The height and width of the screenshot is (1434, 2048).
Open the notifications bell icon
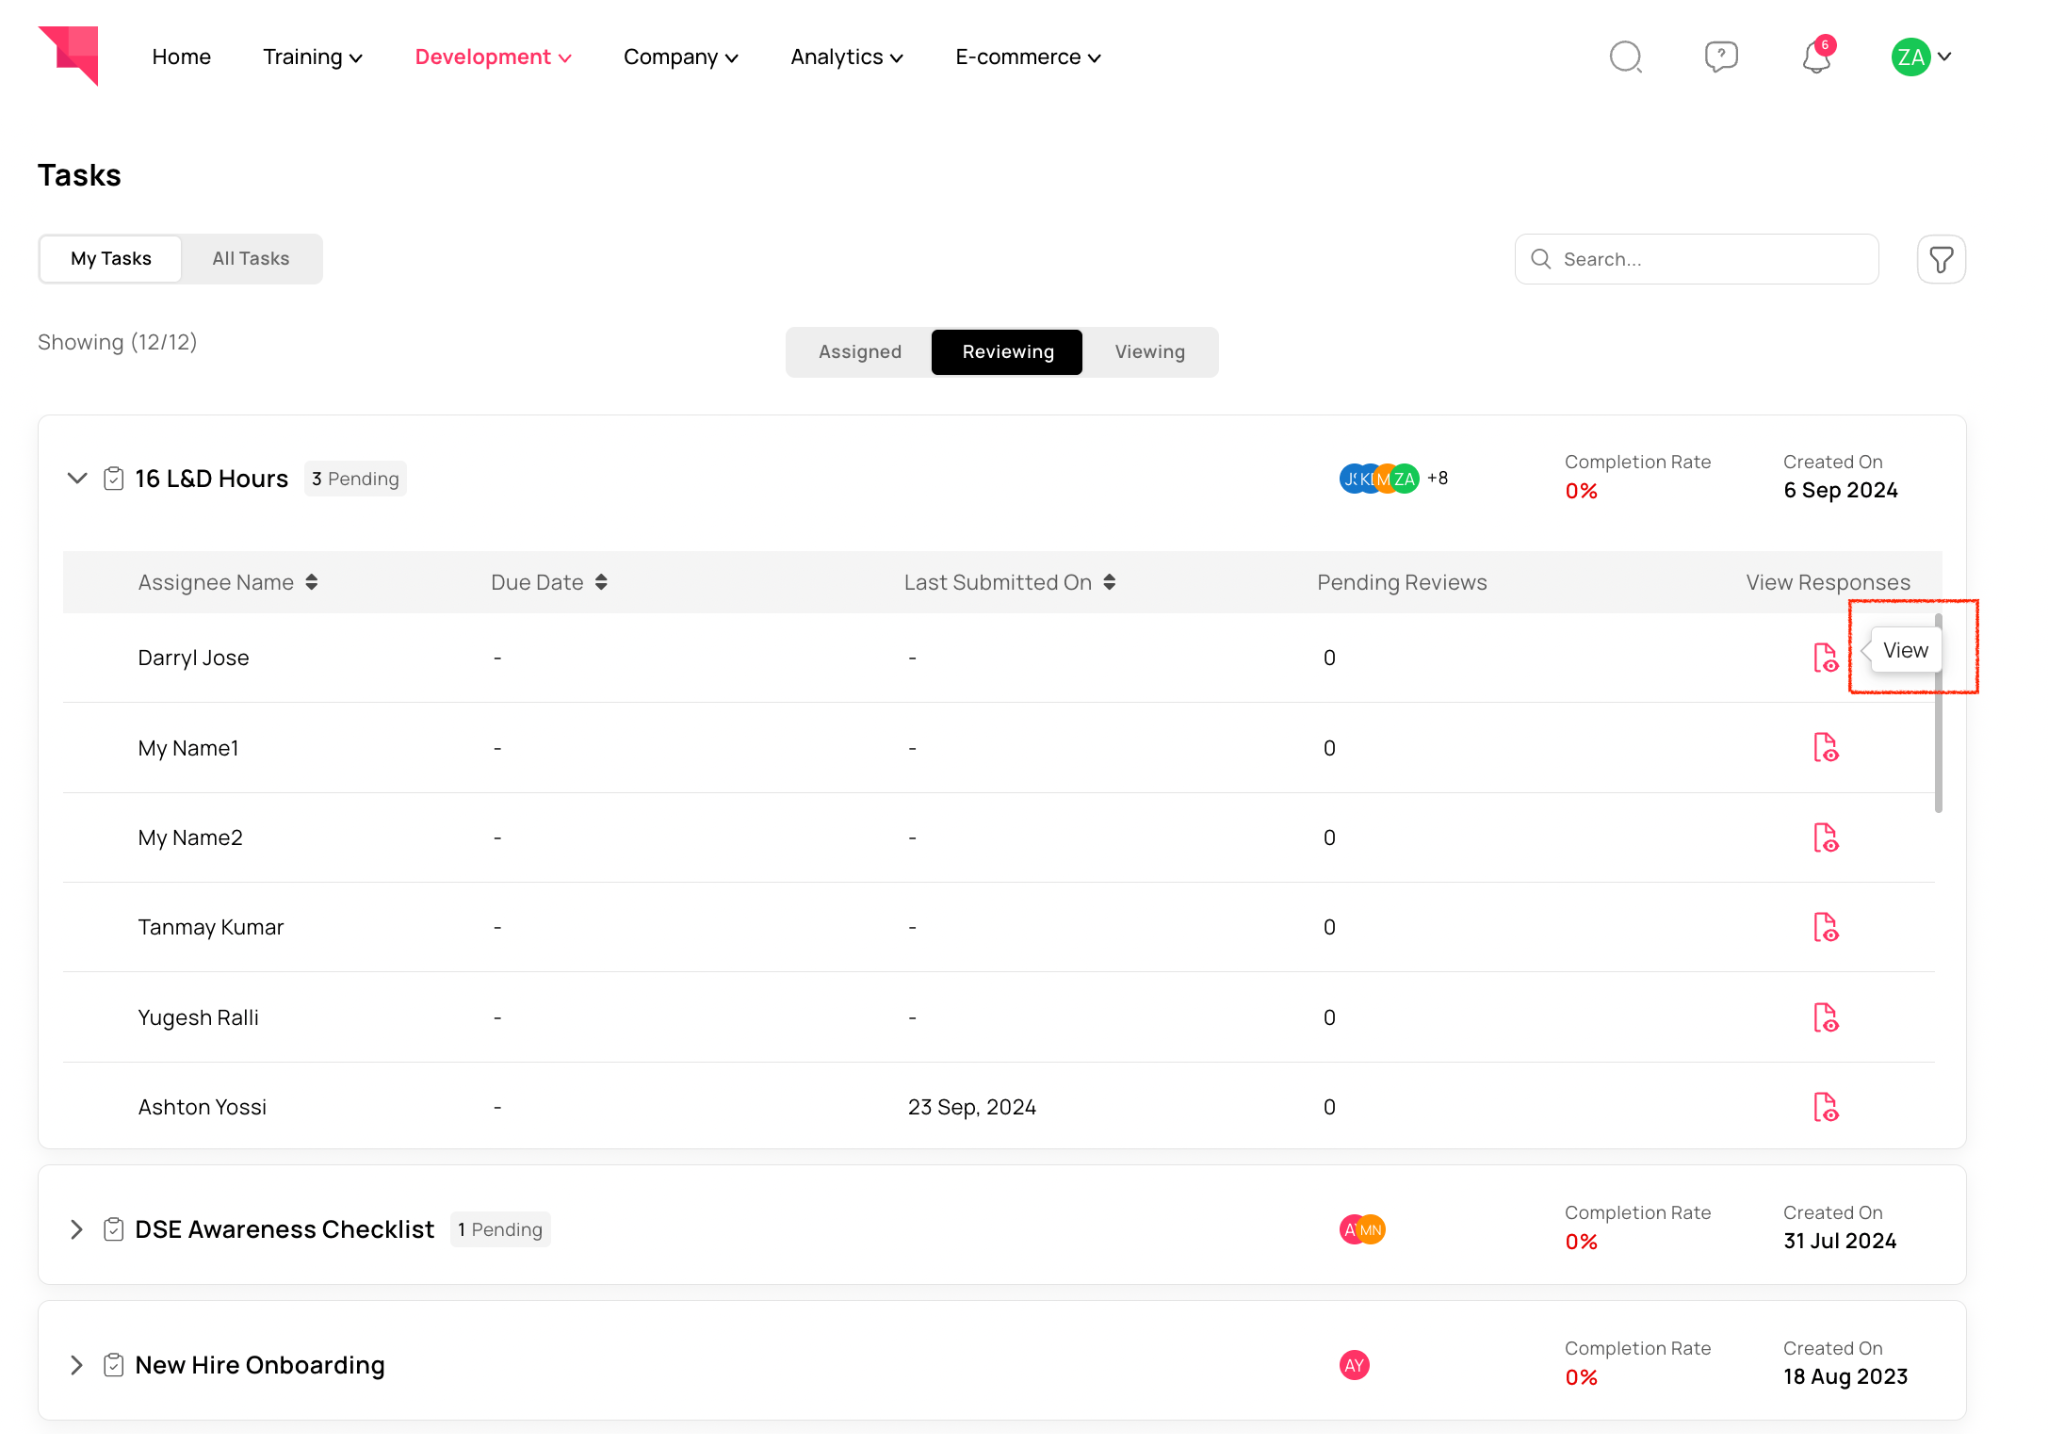click(1816, 57)
